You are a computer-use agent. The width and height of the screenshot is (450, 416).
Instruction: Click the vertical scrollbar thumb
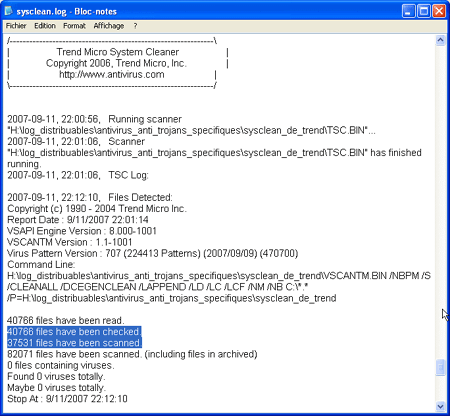440,367
